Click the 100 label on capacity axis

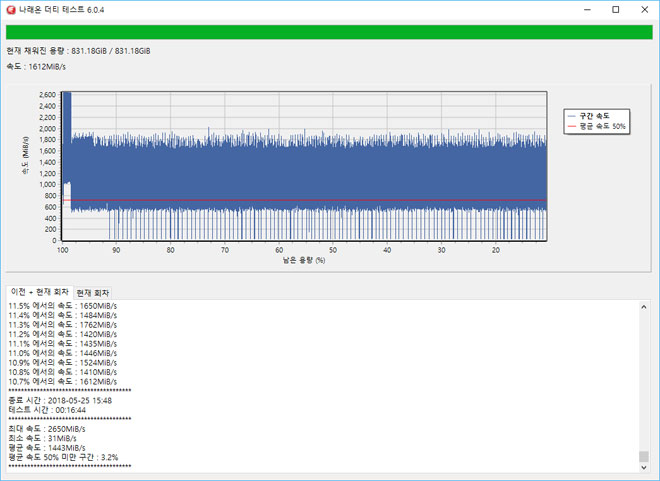pos(62,250)
